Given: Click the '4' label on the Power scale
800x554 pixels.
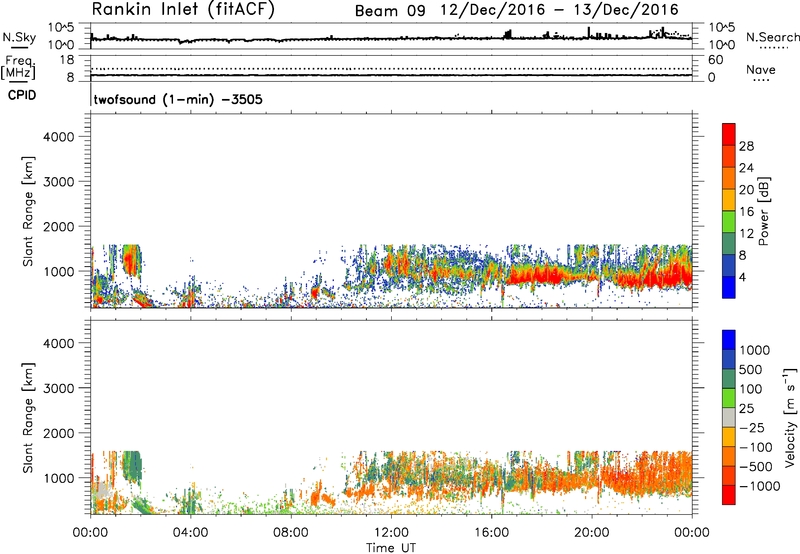Looking at the screenshot, I should pyautogui.click(x=743, y=278).
